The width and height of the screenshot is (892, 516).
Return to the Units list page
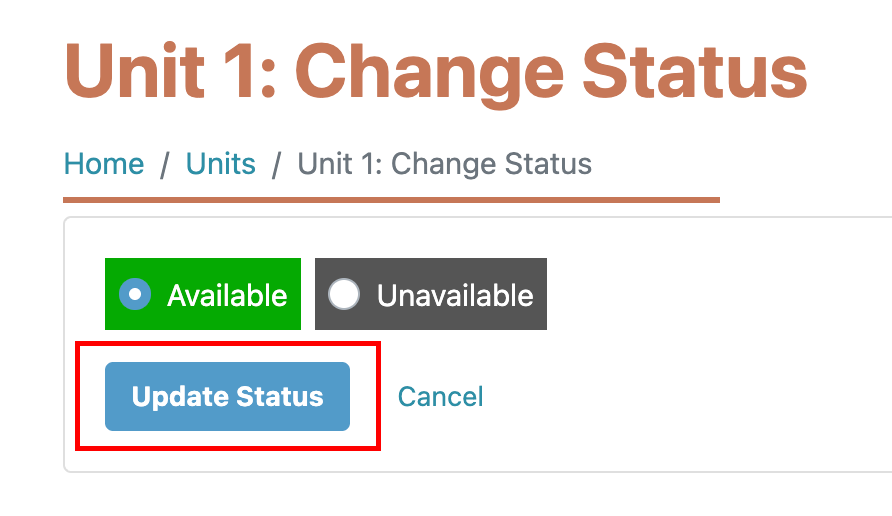pyautogui.click(x=221, y=164)
